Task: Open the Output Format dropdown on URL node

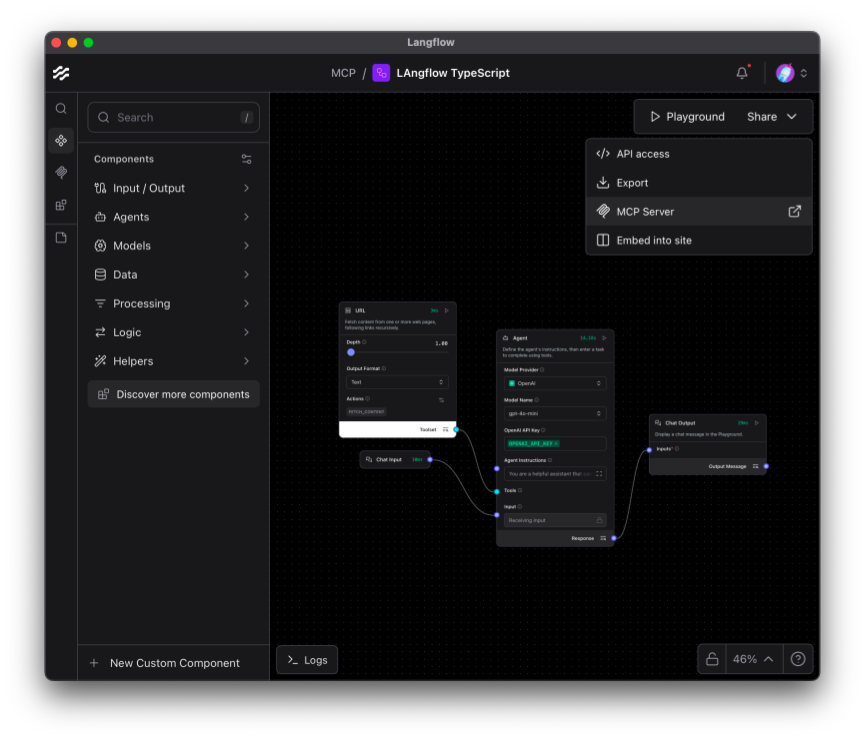Action: 397,382
